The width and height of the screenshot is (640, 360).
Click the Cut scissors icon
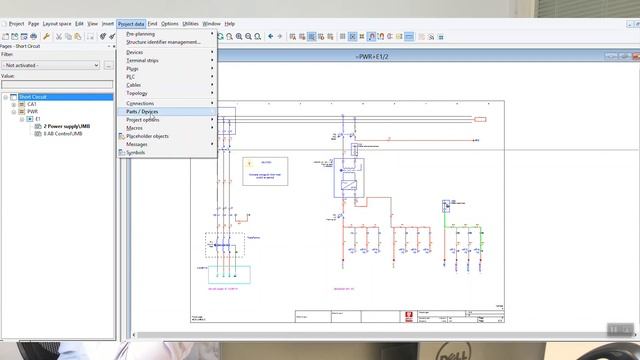pyautogui.click(x=59, y=37)
